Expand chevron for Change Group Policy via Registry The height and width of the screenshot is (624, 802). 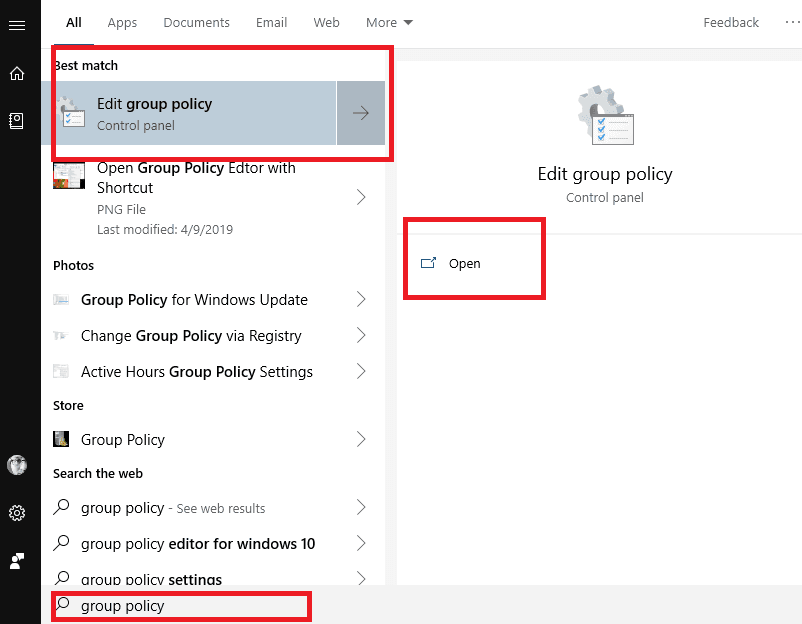tap(361, 336)
